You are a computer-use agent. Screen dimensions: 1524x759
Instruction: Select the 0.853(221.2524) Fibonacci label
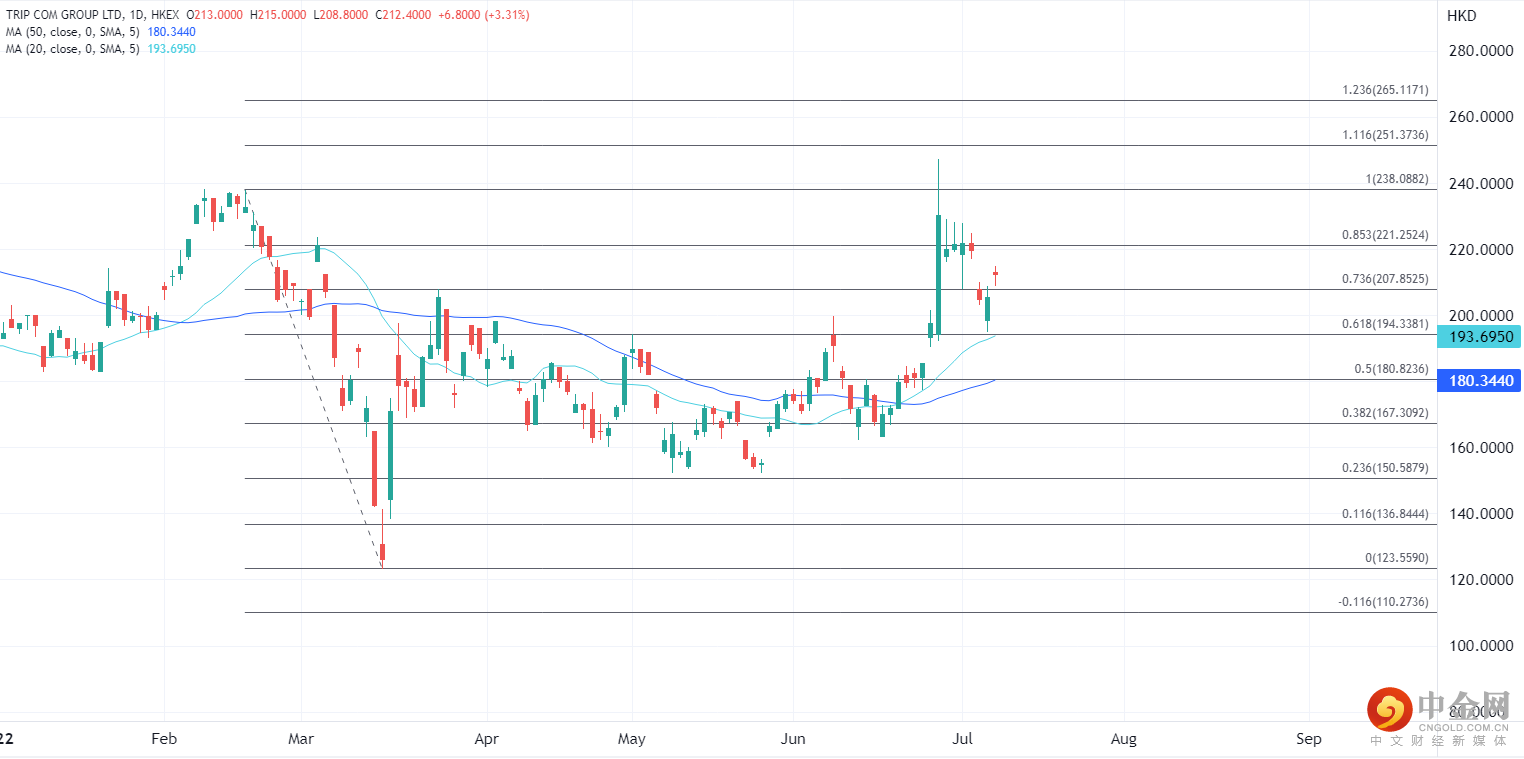pyautogui.click(x=1385, y=235)
